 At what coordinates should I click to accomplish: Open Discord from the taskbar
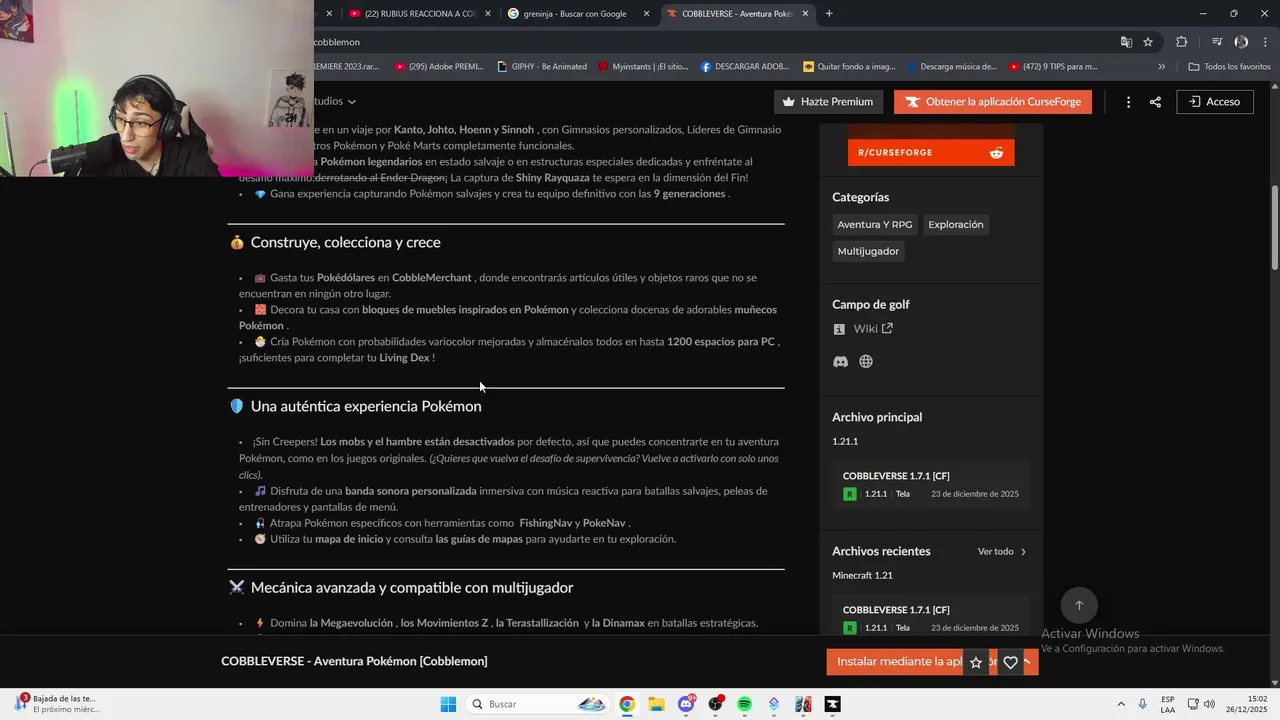coord(686,704)
